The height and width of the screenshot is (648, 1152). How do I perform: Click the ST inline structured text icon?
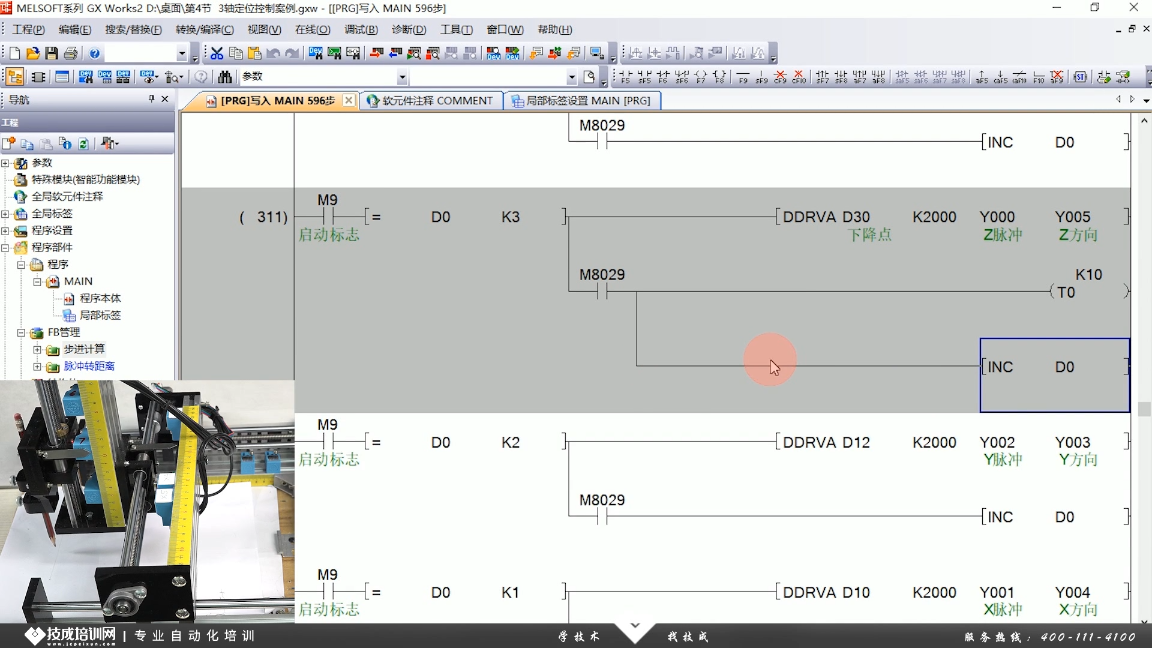1080,76
